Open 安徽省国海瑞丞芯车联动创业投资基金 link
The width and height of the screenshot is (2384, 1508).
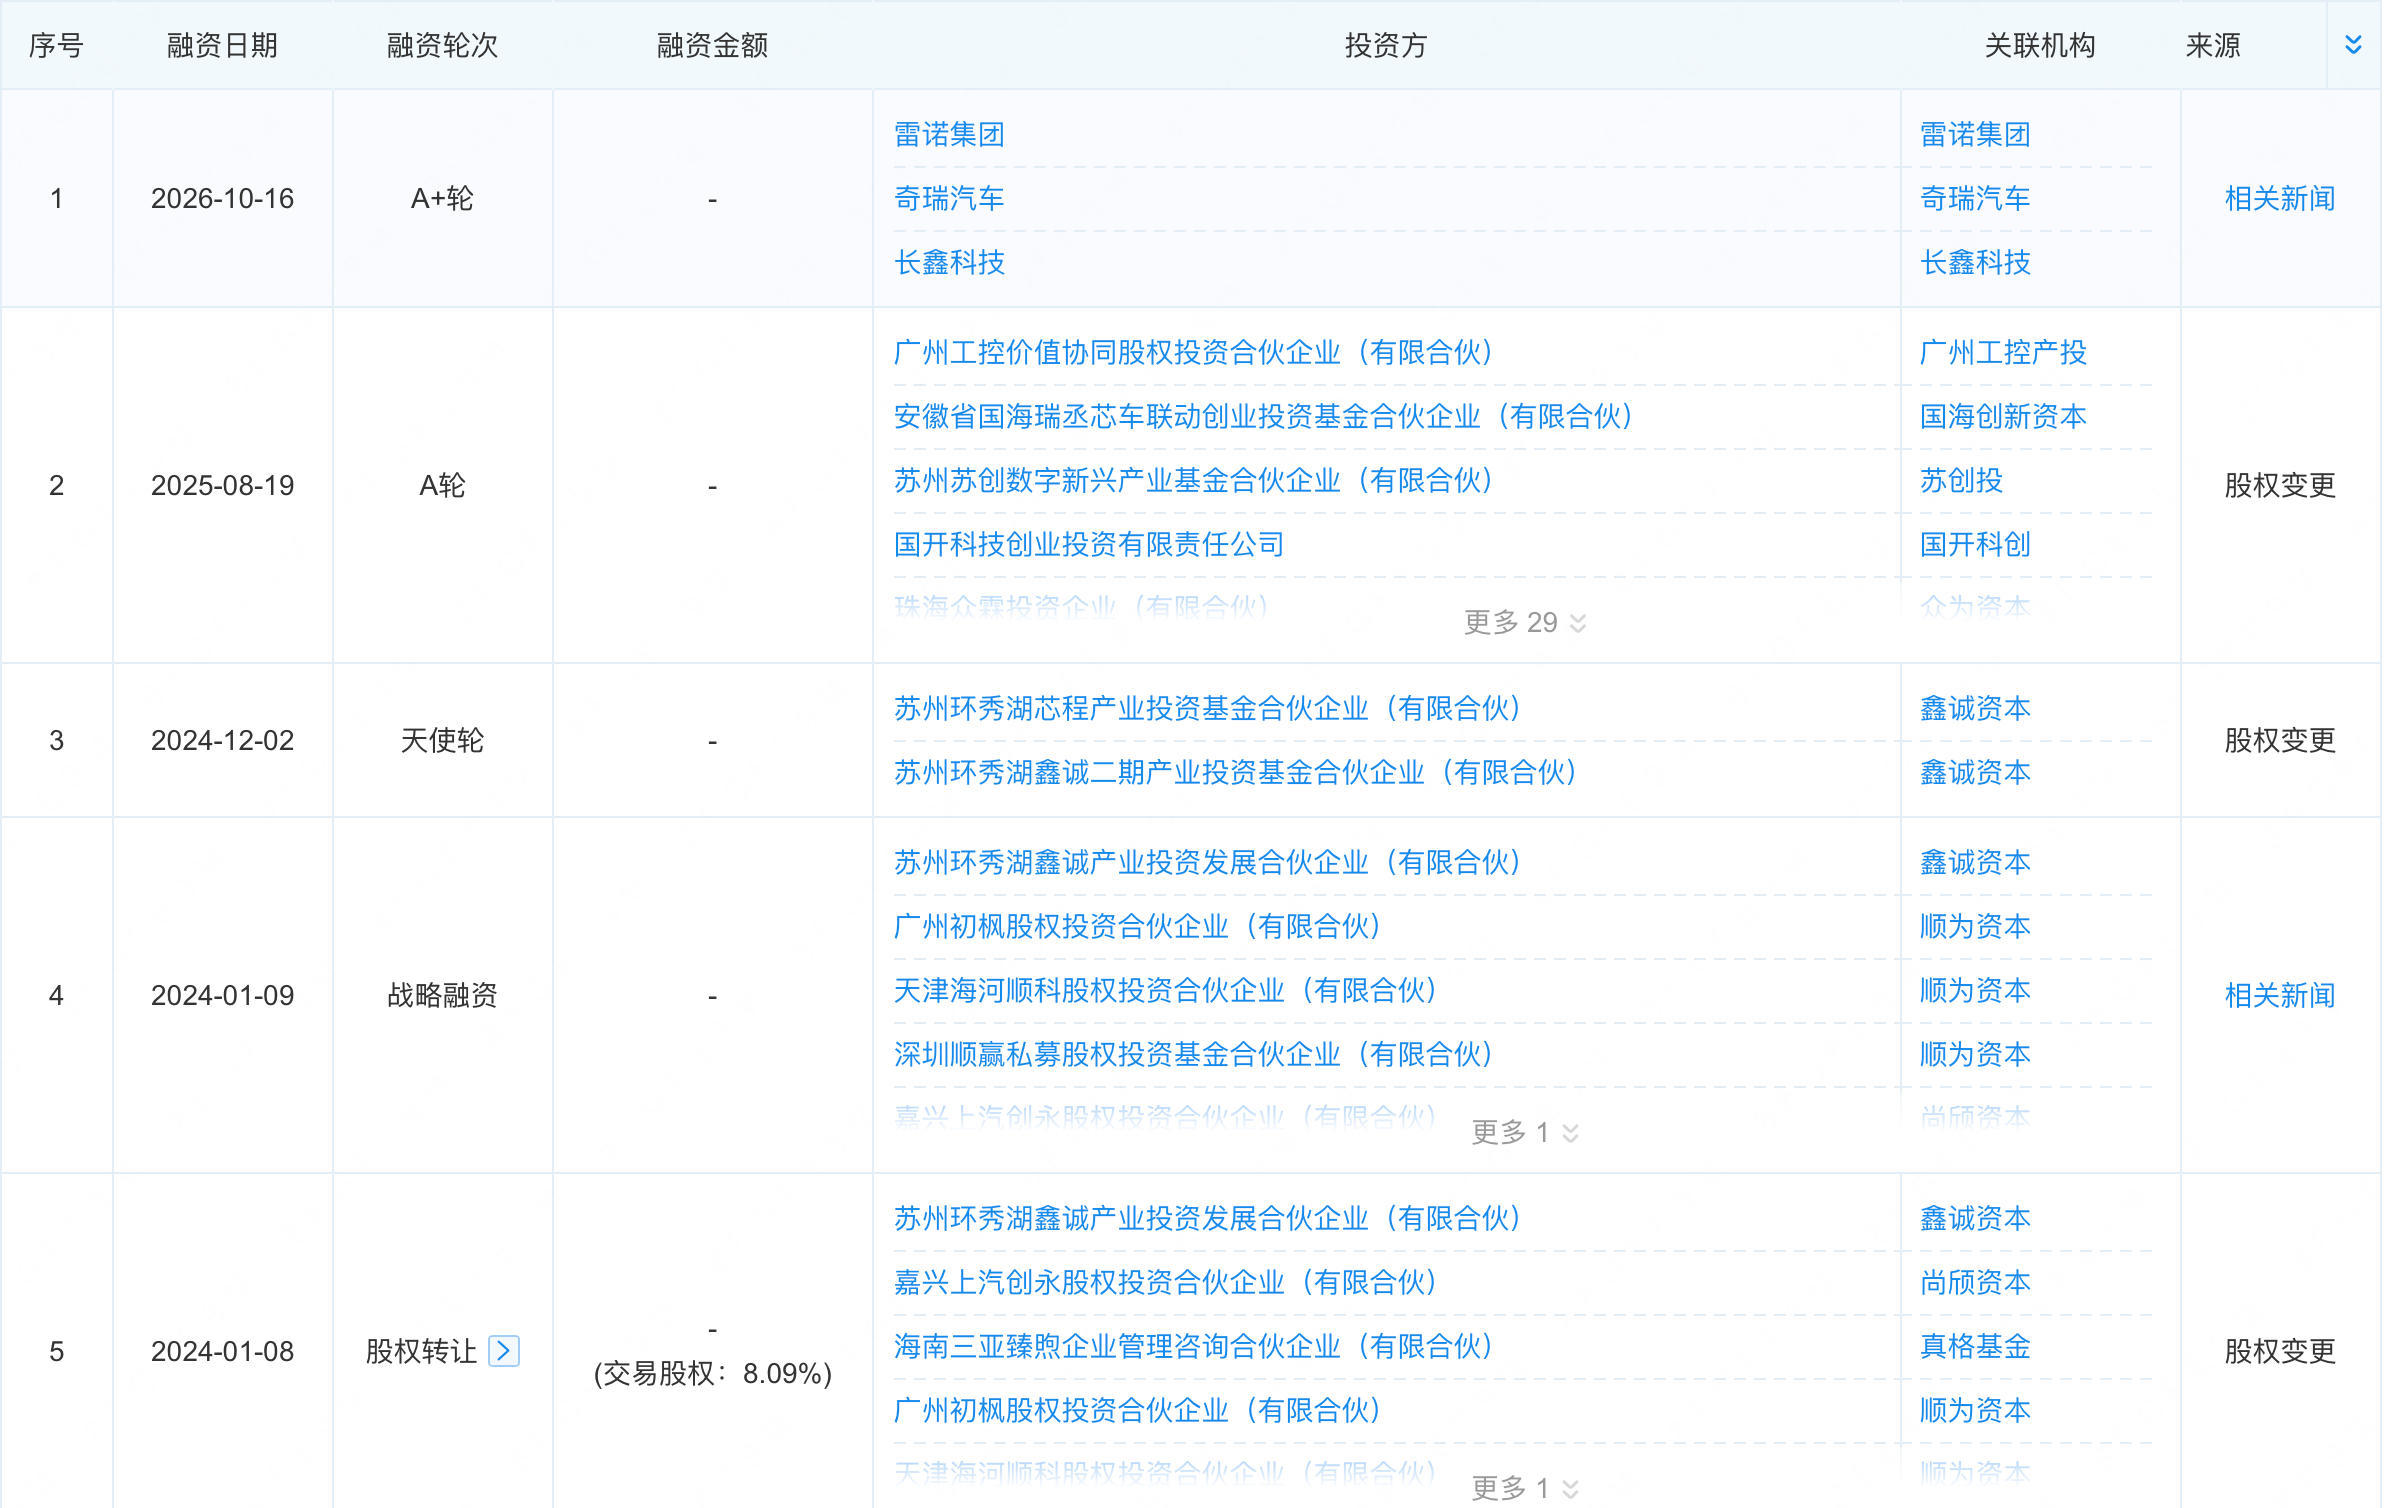tap(1264, 416)
